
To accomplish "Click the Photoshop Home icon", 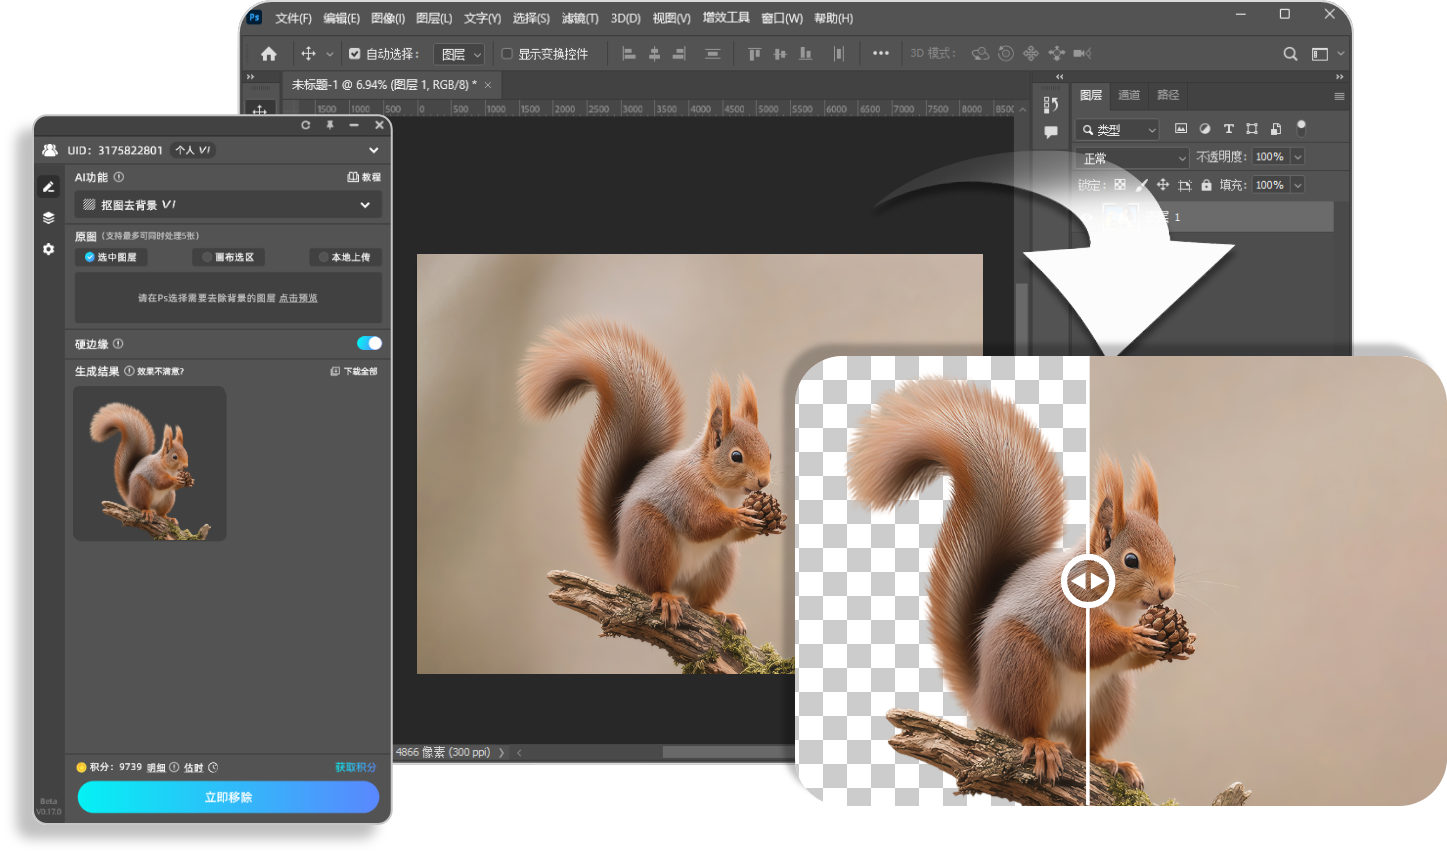I will click(x=268, y=54).
